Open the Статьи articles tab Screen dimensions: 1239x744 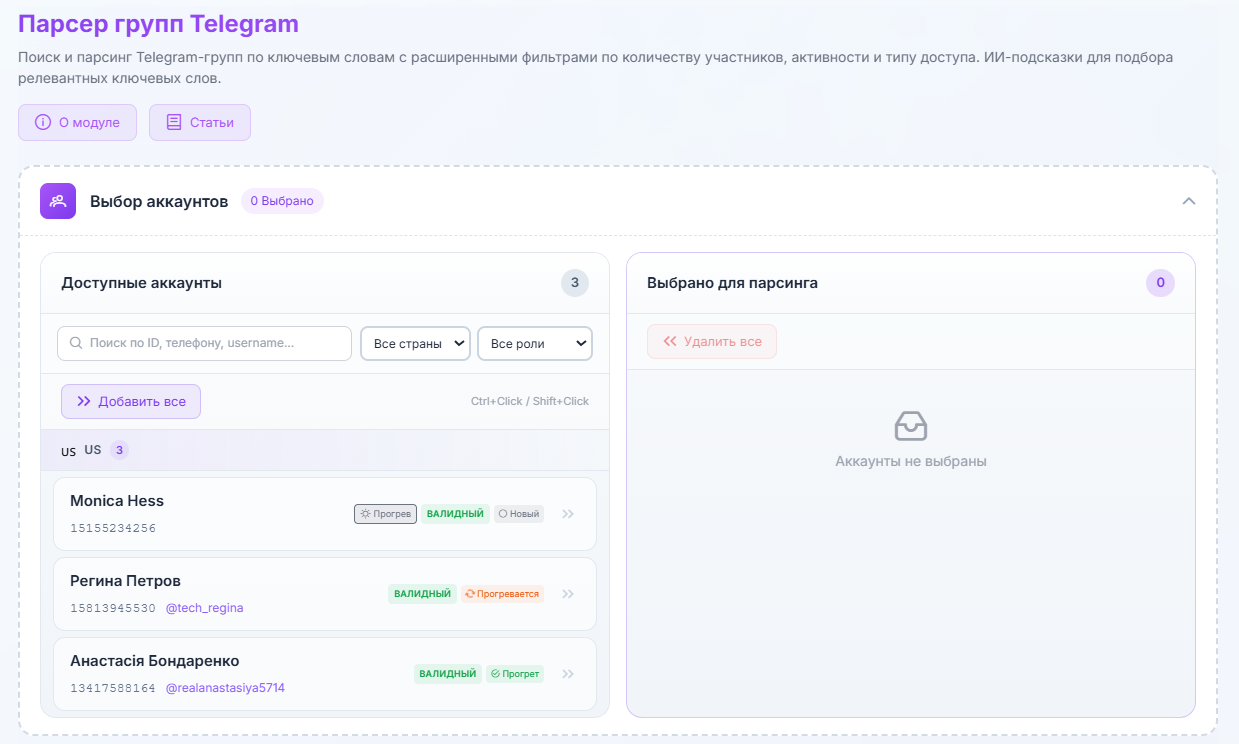click(x=200, y=123)
